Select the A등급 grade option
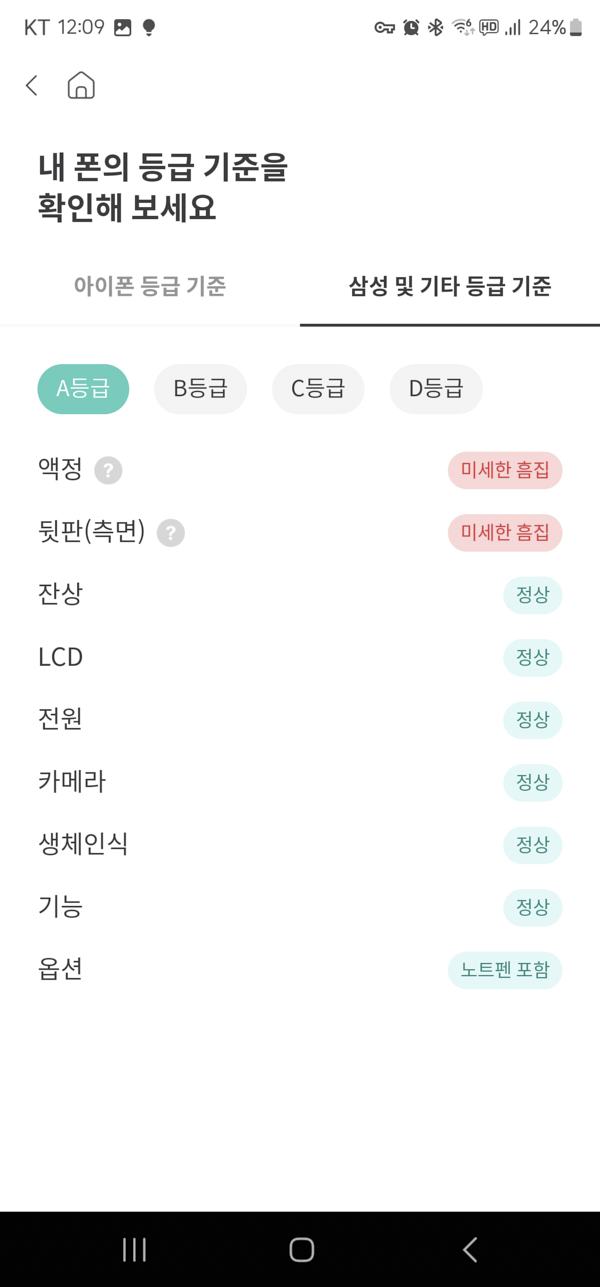The height and width of the screenshot is (1287, 600). (82, 389)
